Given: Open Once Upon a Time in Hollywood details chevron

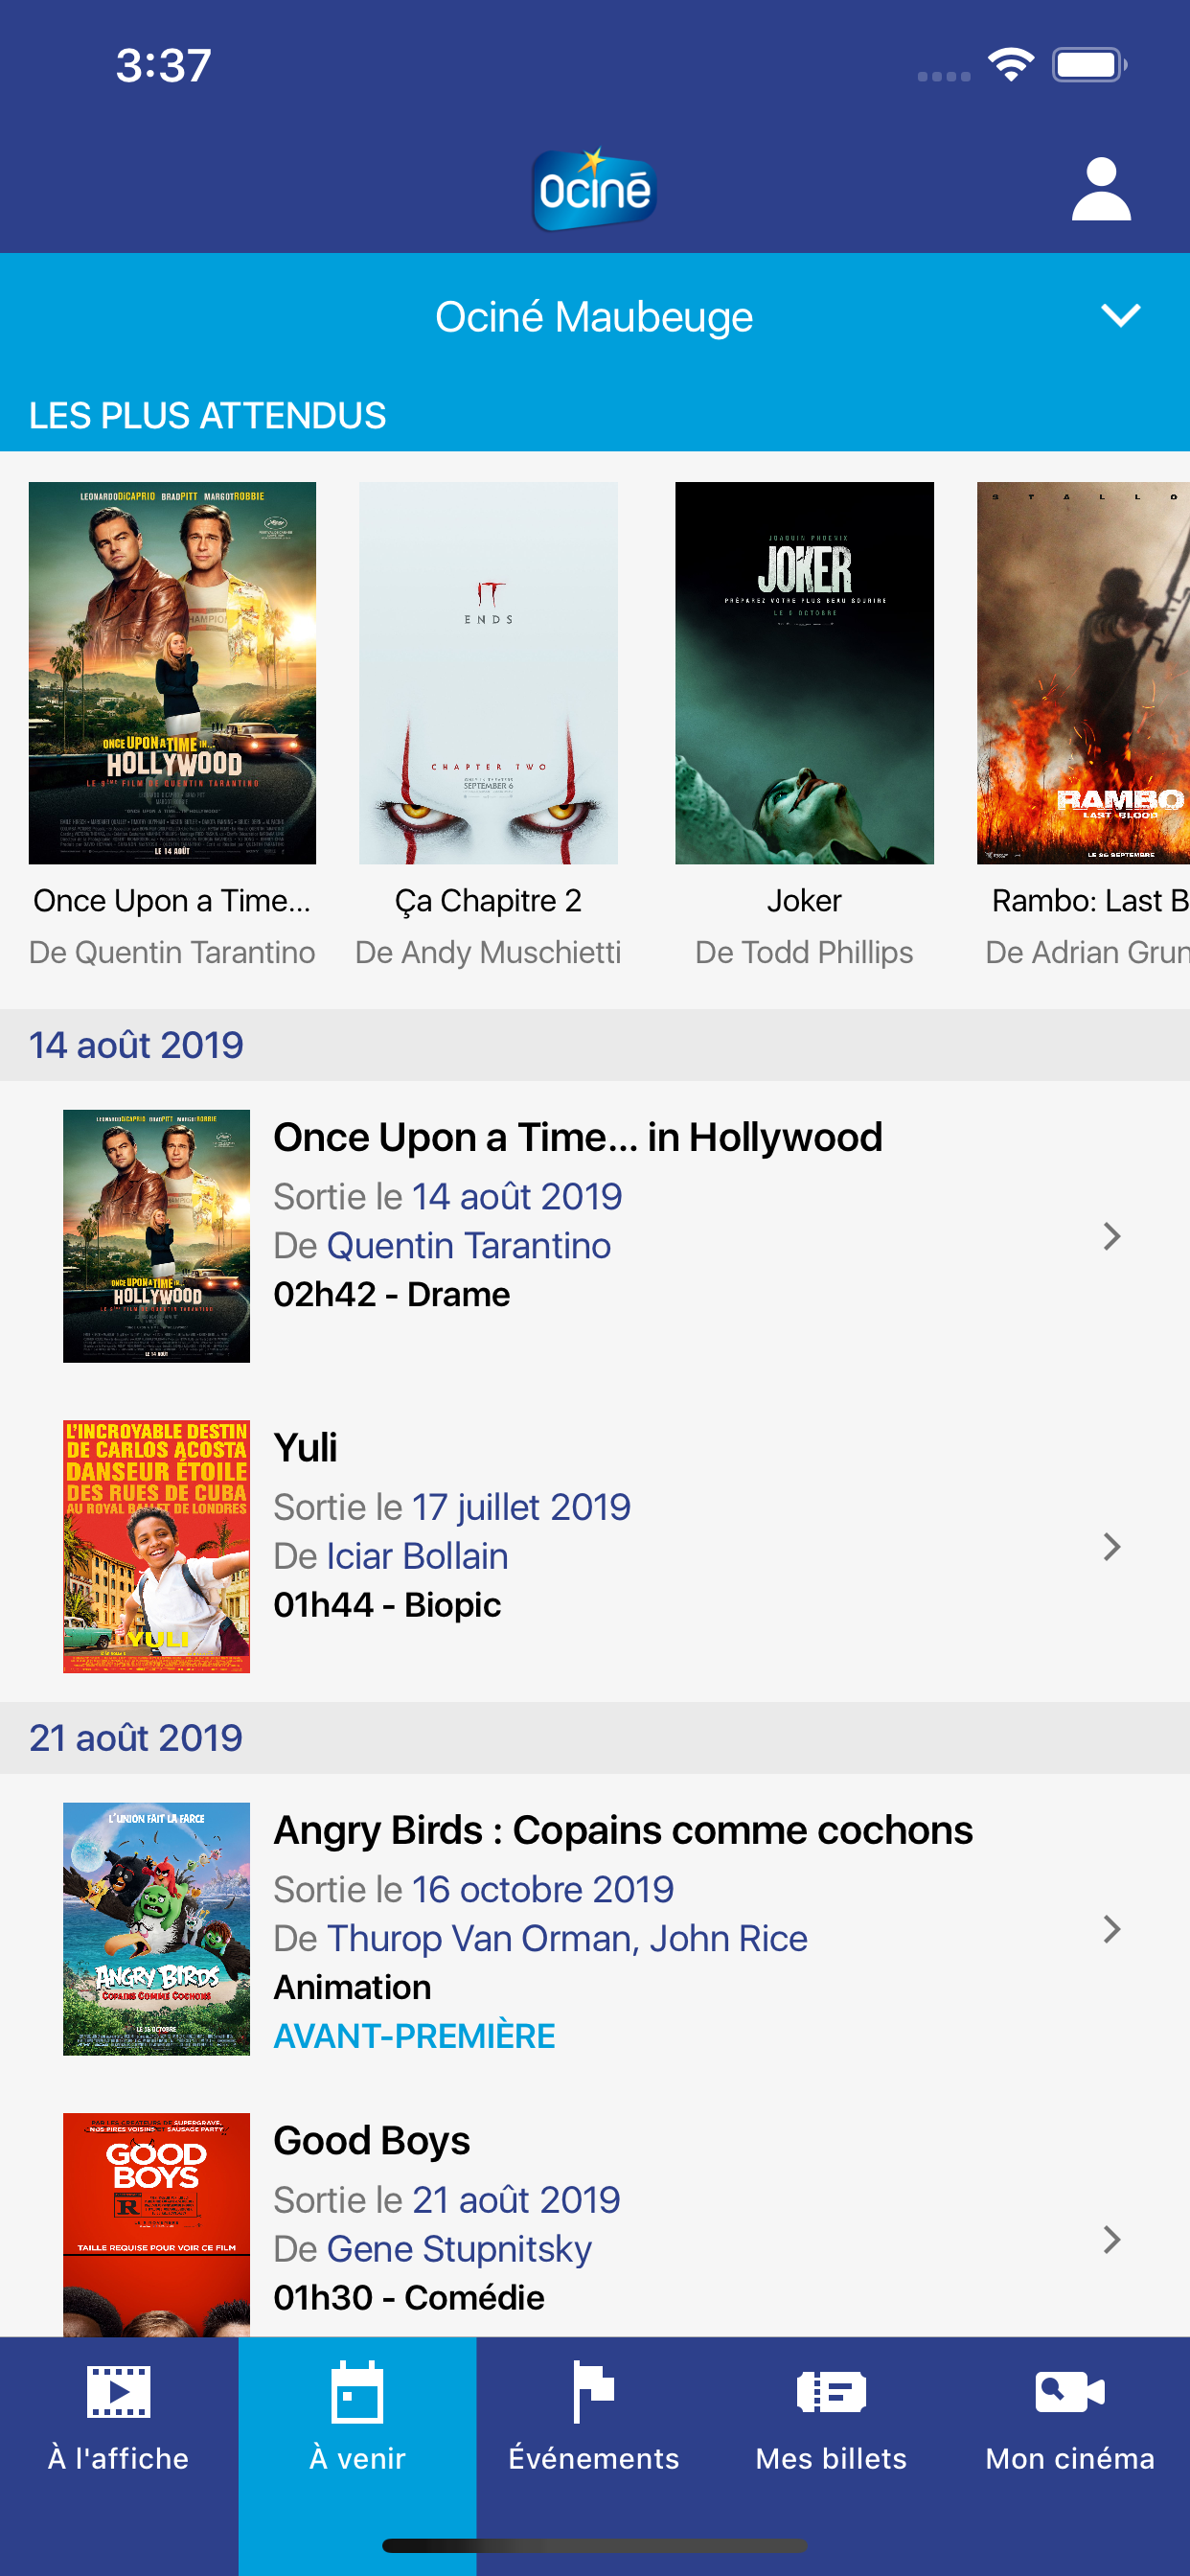Looking at the screenshot, I should pyautogui.click(x=1112, y=1236).
